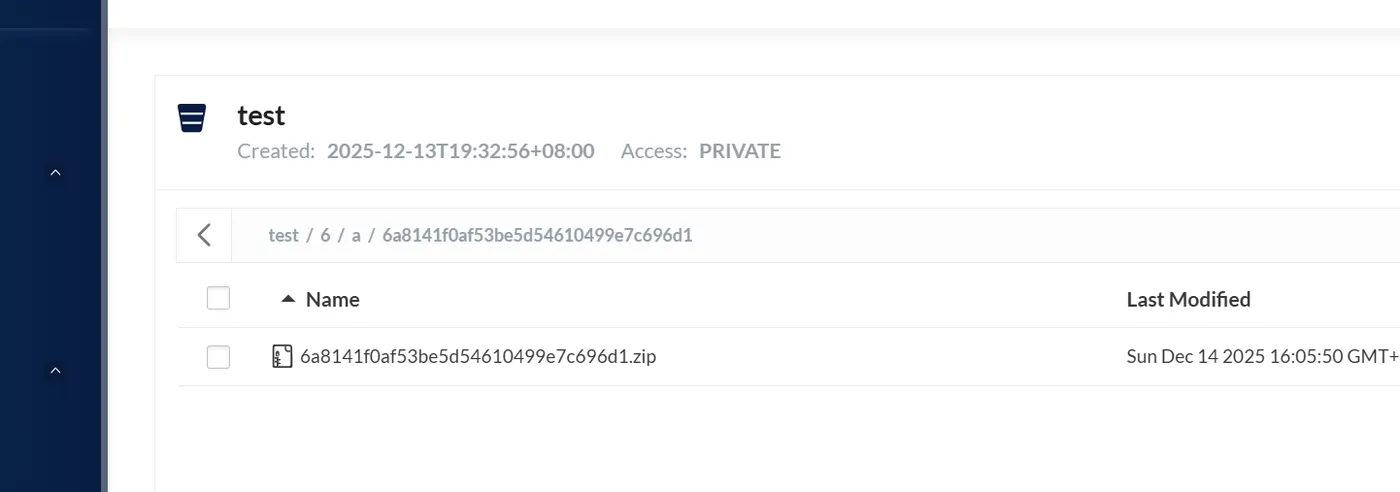Collapse the upper sidebar section chevron
Image resolution: width=1400 pixels, height=492 pixels.
56,173
